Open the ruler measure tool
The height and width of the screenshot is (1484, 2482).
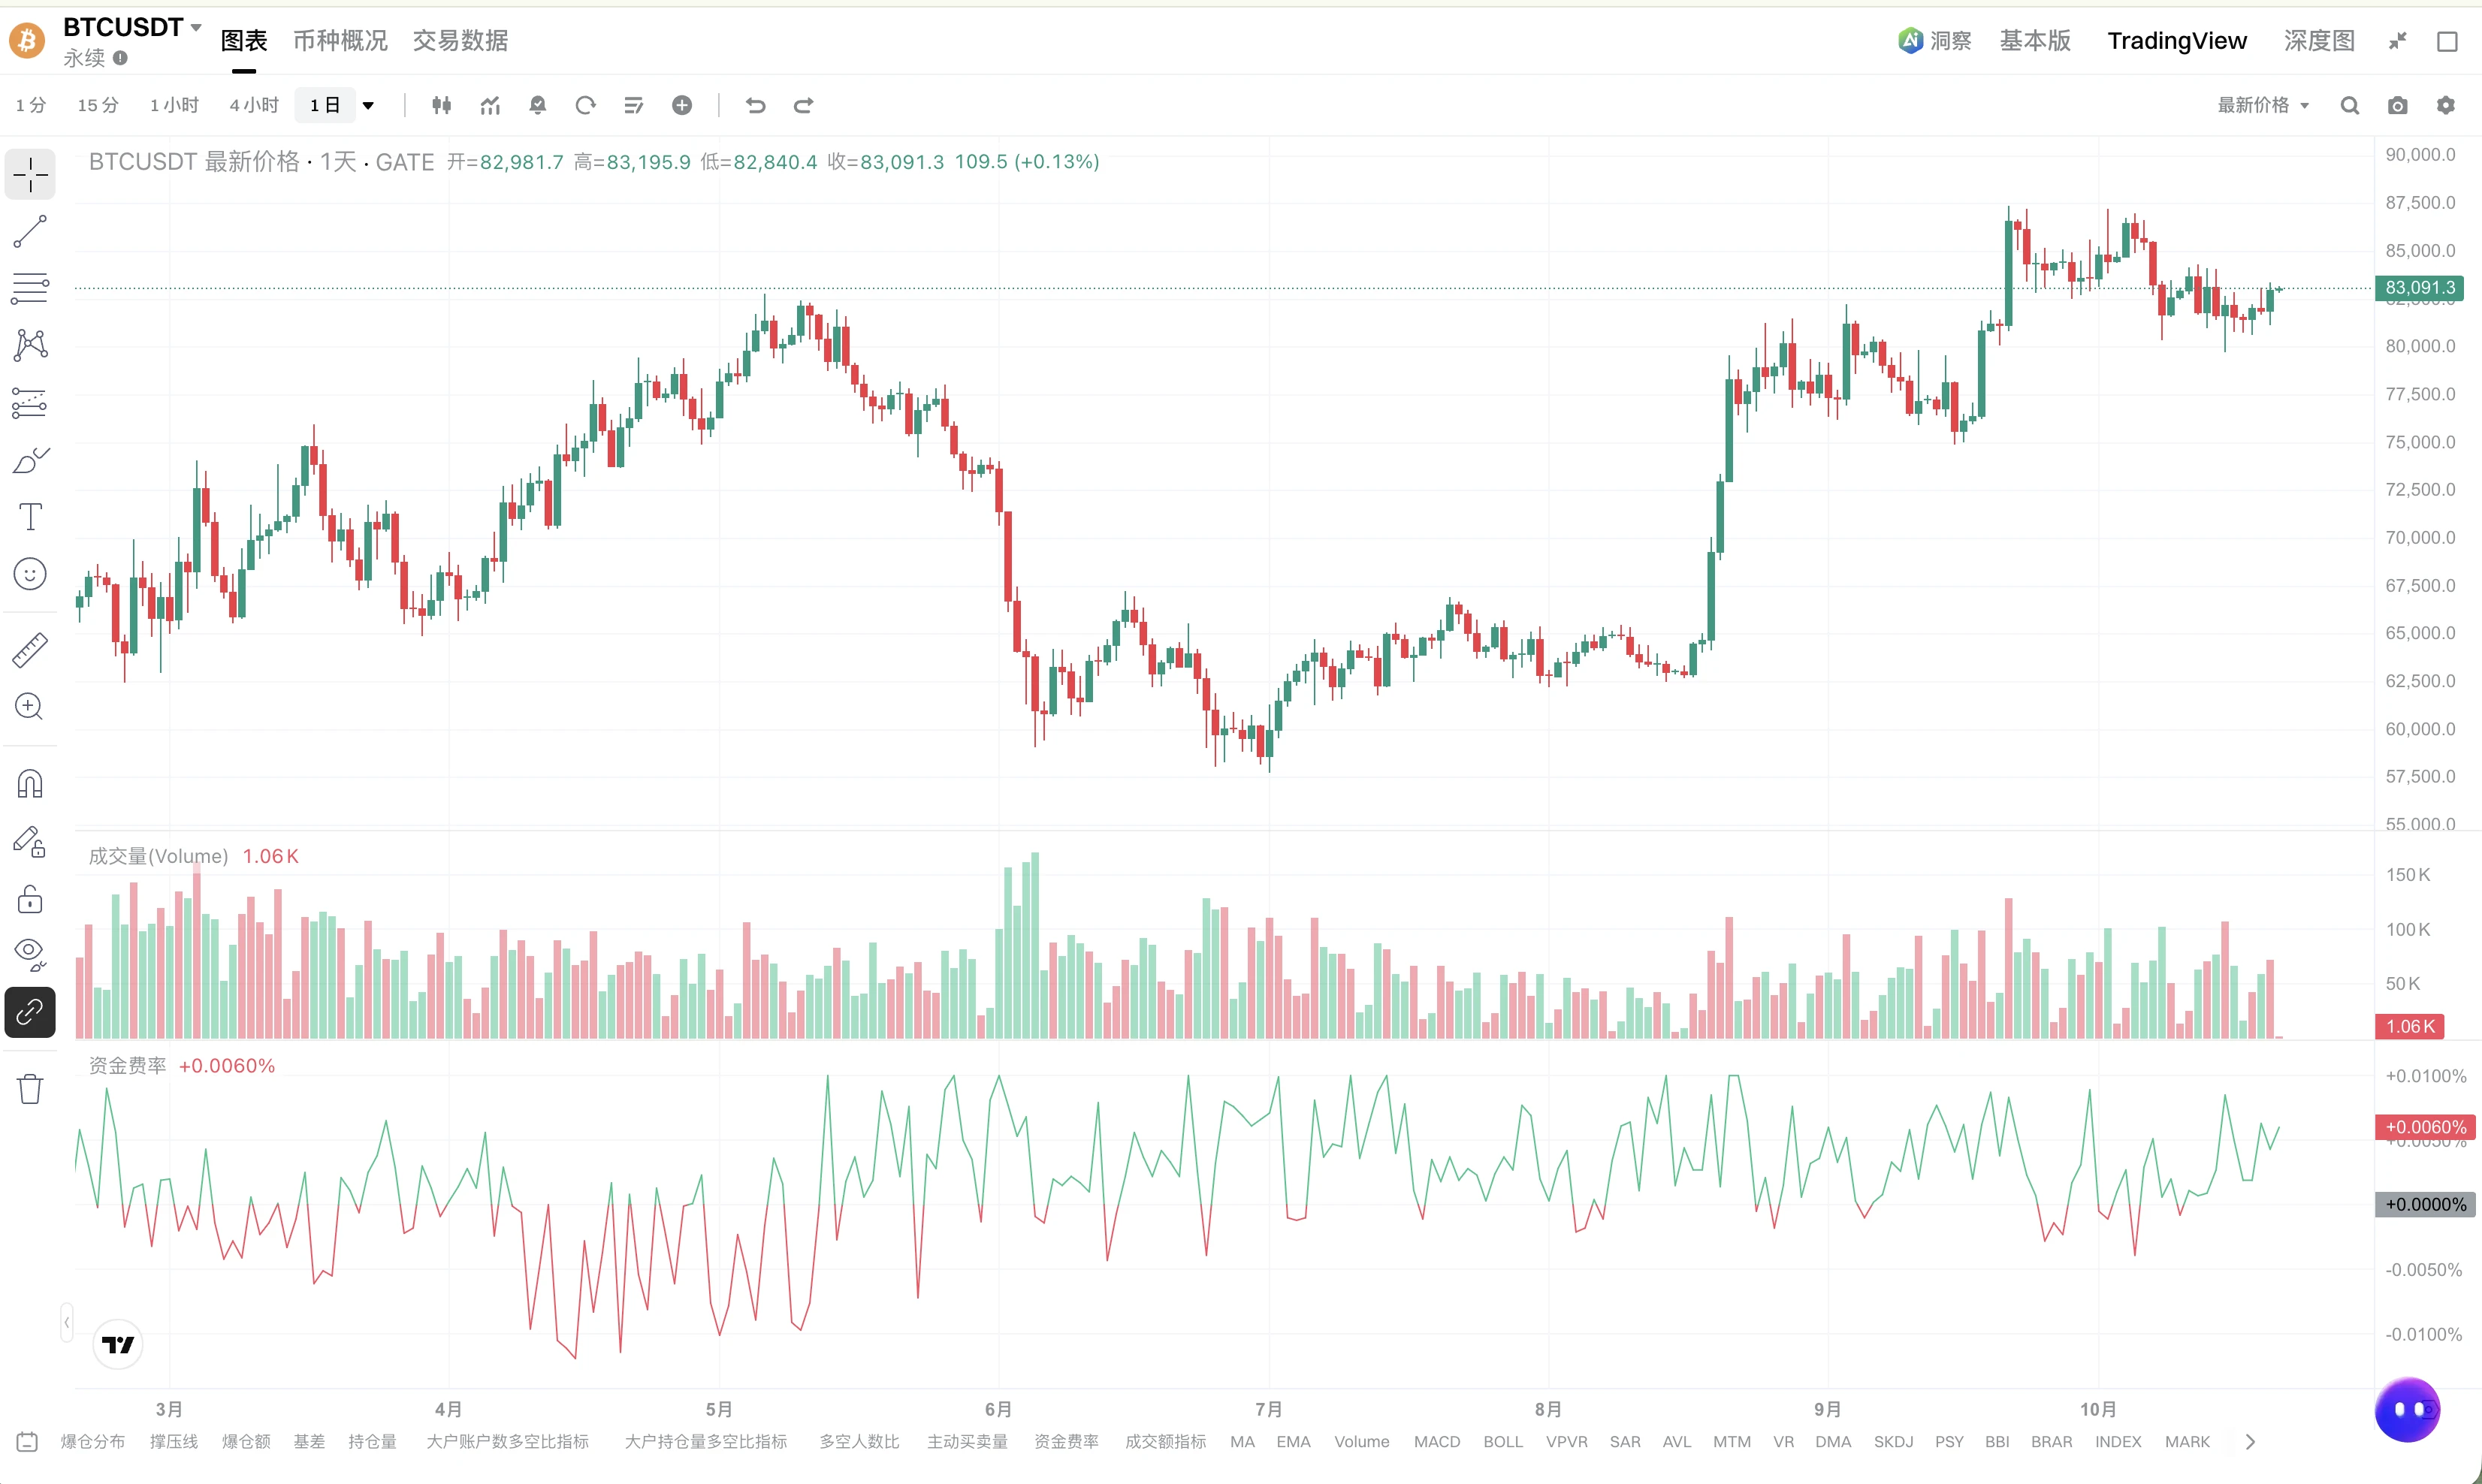pyautogui.click(x=30, y=650)
